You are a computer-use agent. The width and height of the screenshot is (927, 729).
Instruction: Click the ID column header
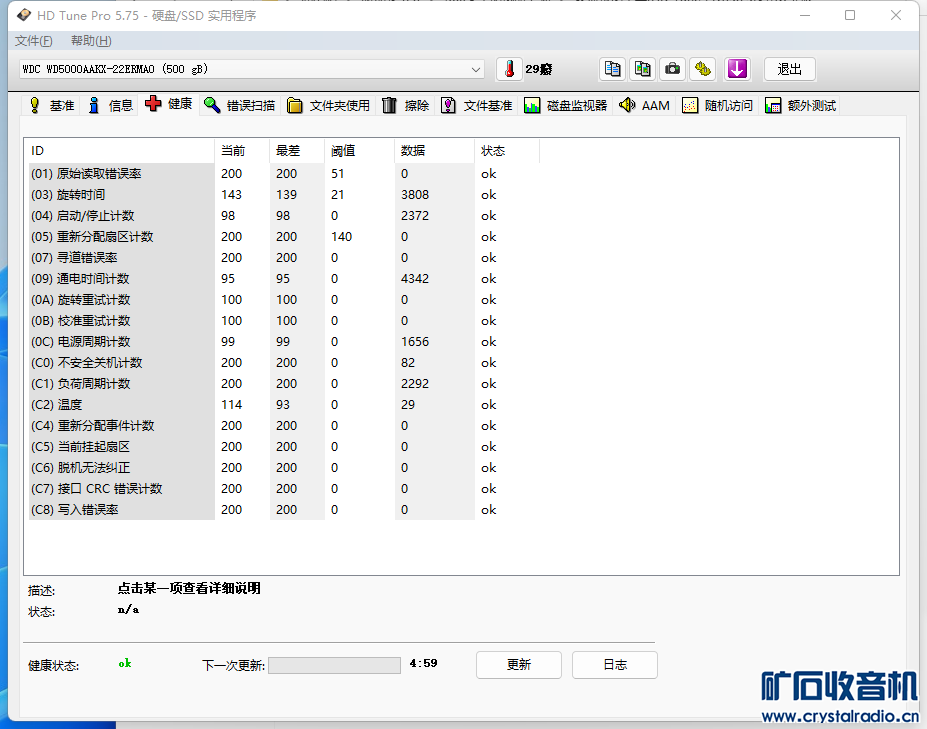[x=121, y=151]
